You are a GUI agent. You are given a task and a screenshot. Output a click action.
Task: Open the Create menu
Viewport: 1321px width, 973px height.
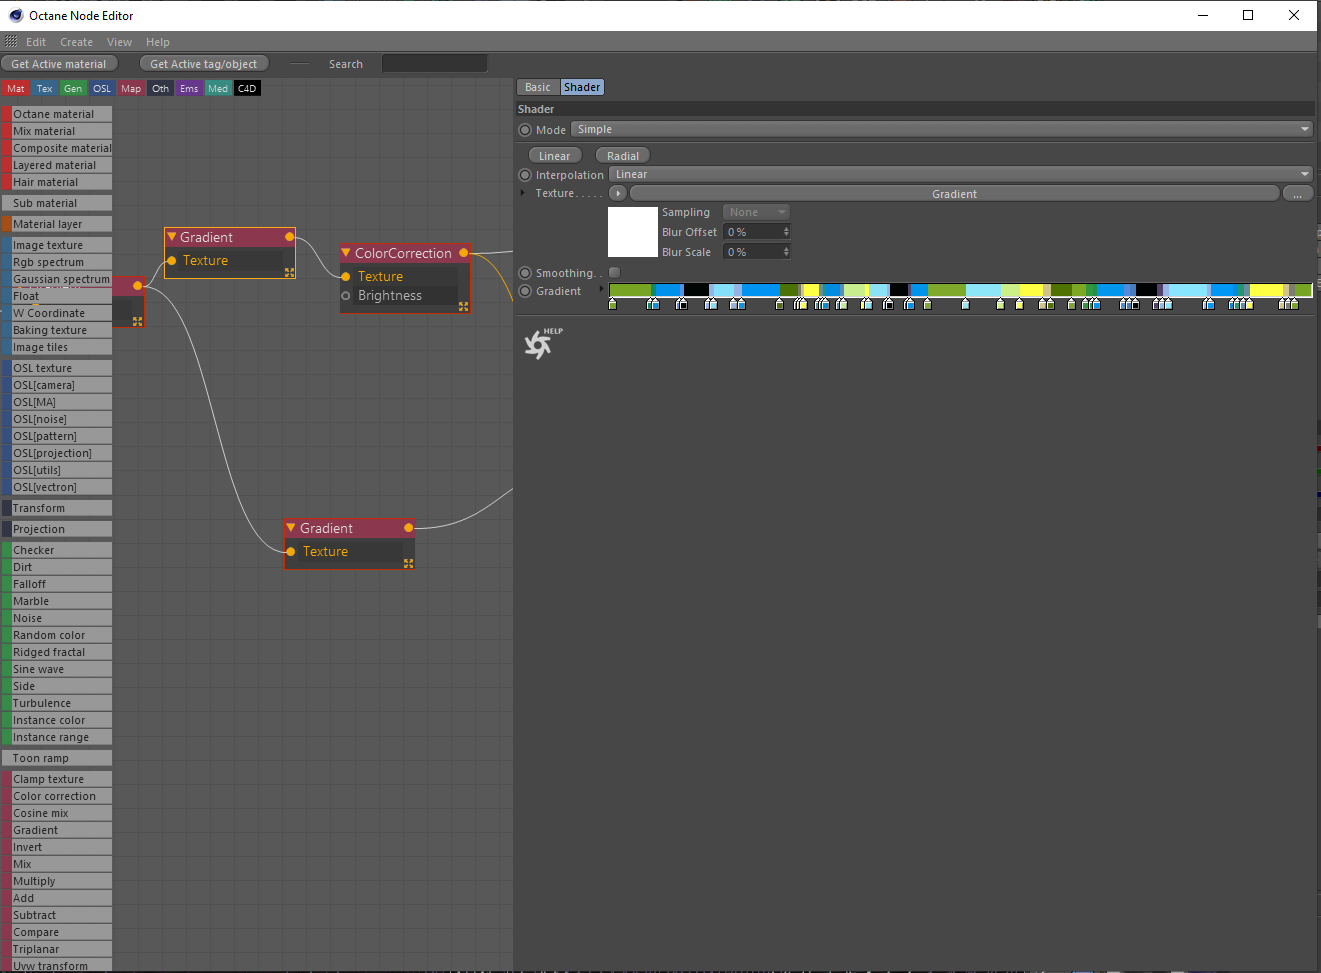point(76,42)
